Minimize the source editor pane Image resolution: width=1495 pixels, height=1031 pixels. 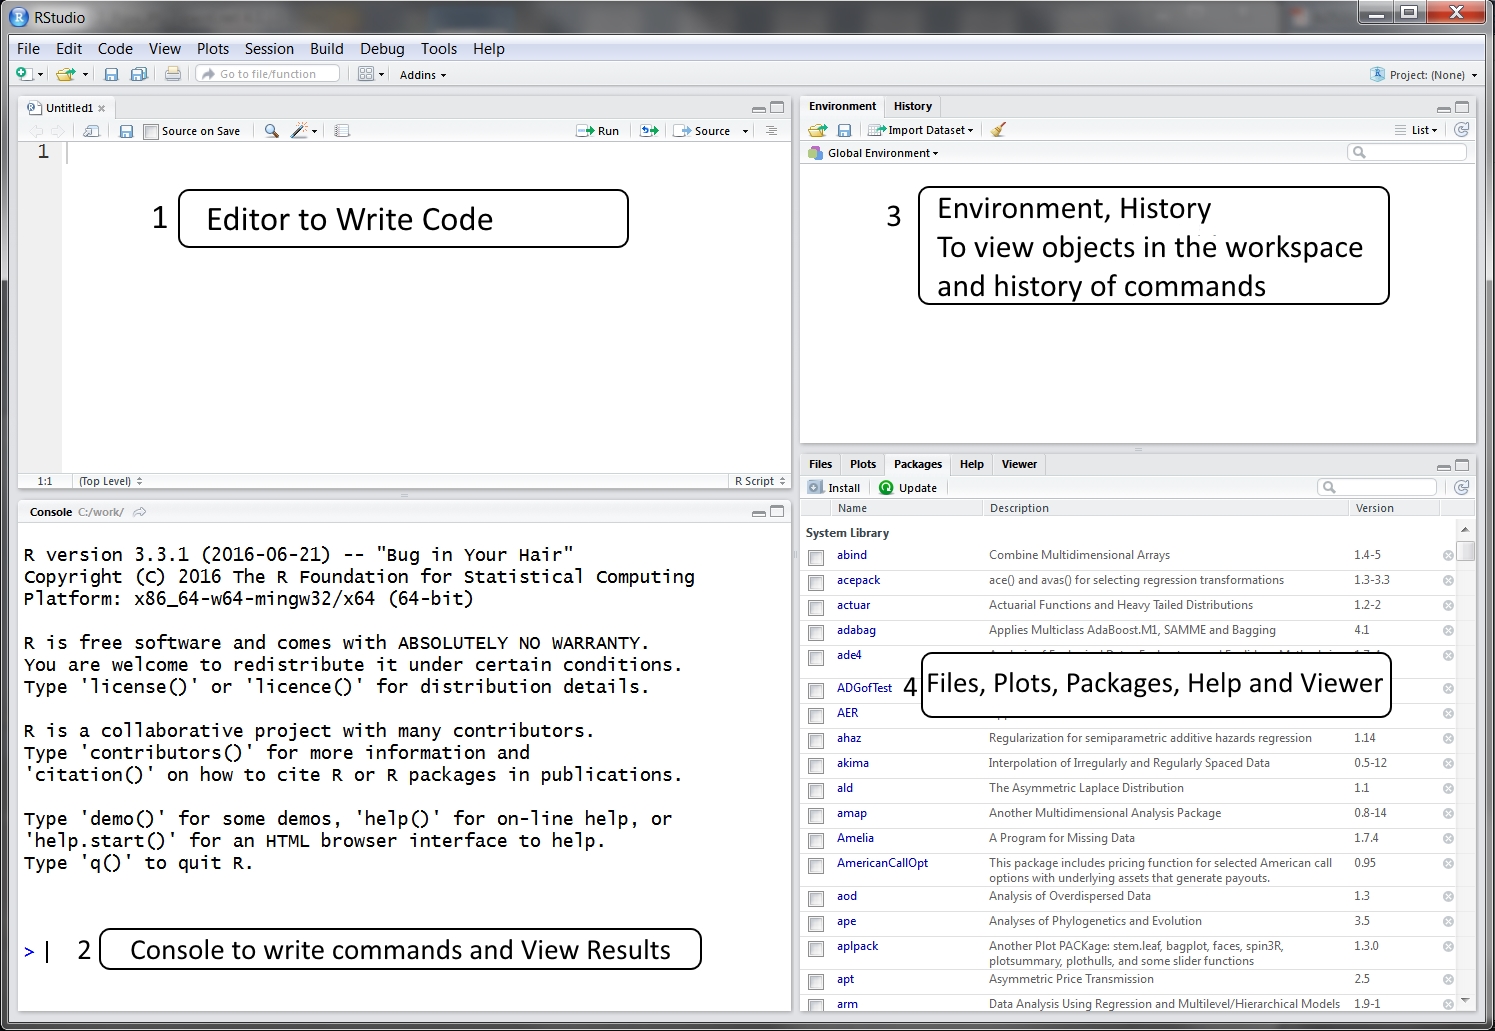tap(759, 109)
